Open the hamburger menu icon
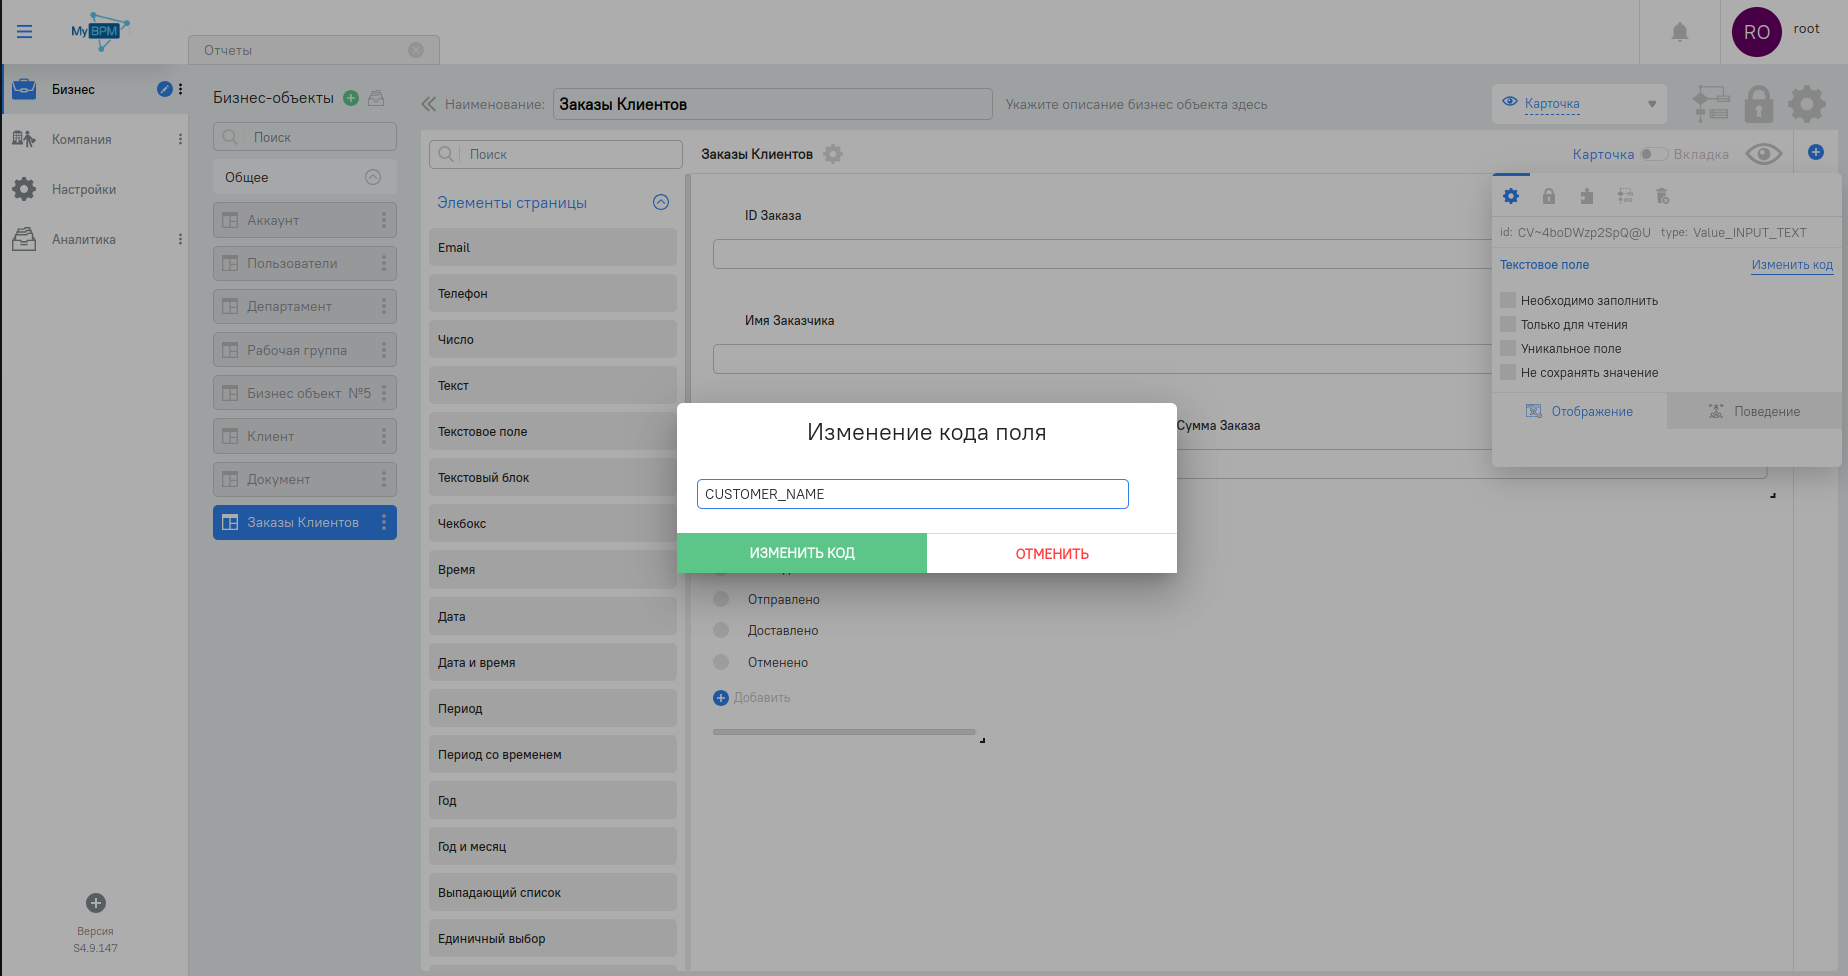Screen dimensions: 1848x976 [x=25, y=32]
